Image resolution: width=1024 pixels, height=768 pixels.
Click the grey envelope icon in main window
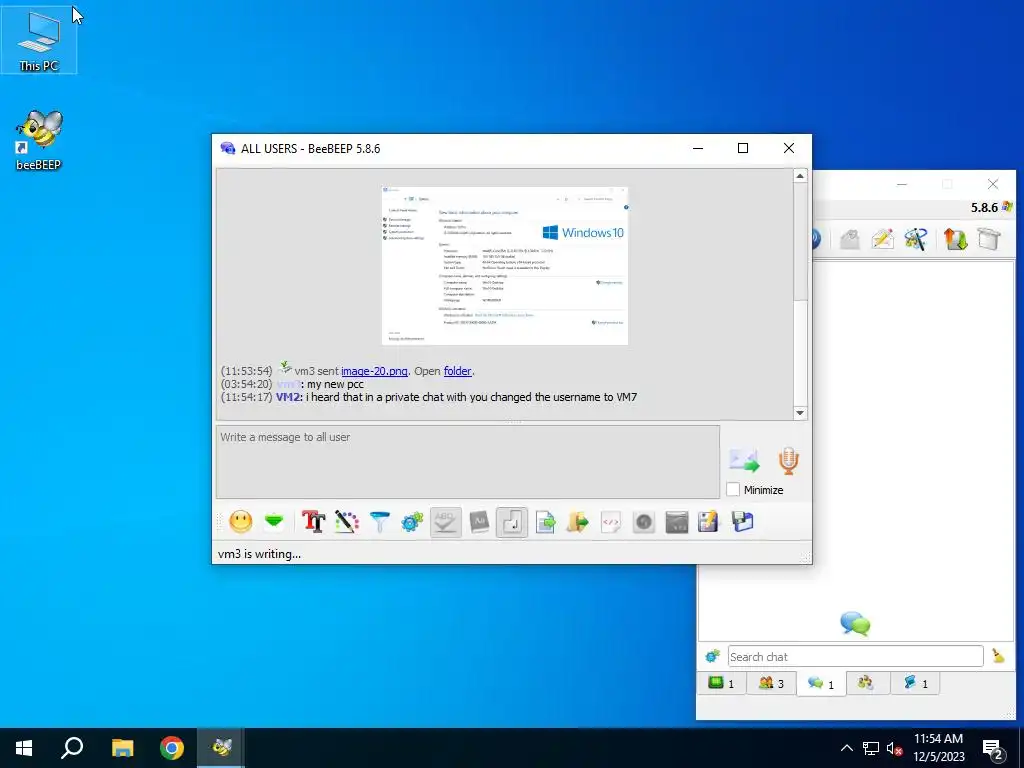(x=850, y=239)
